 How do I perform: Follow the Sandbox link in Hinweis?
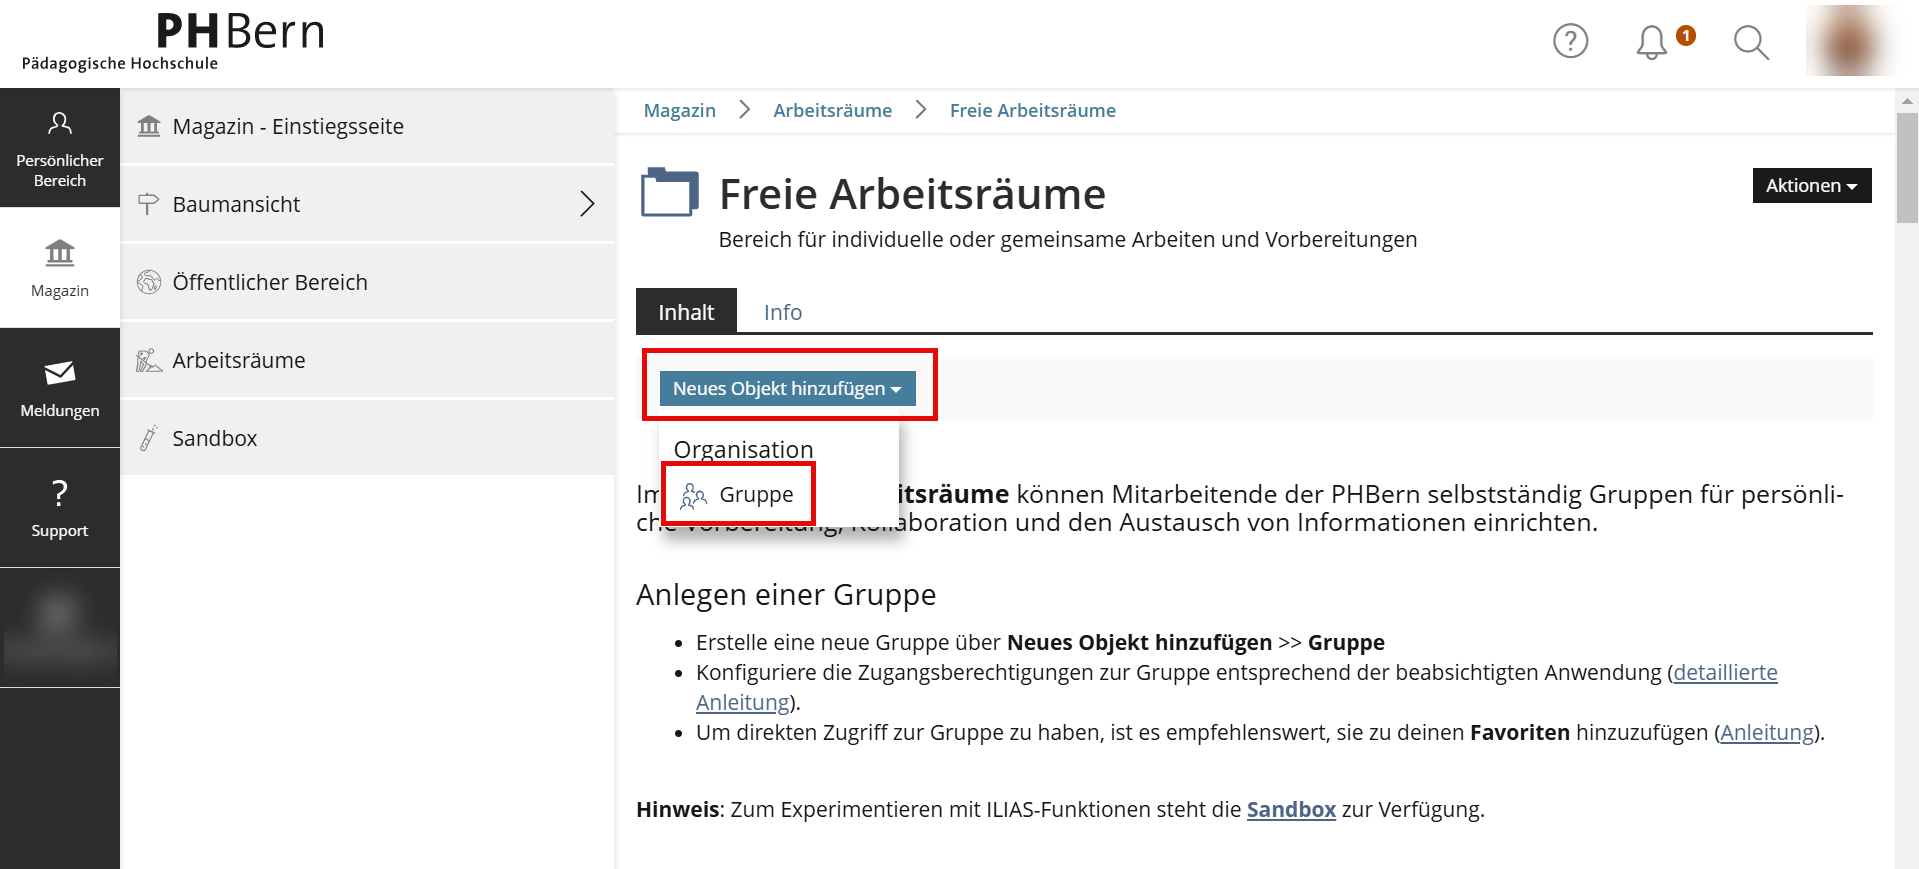tap(1290, 809)
